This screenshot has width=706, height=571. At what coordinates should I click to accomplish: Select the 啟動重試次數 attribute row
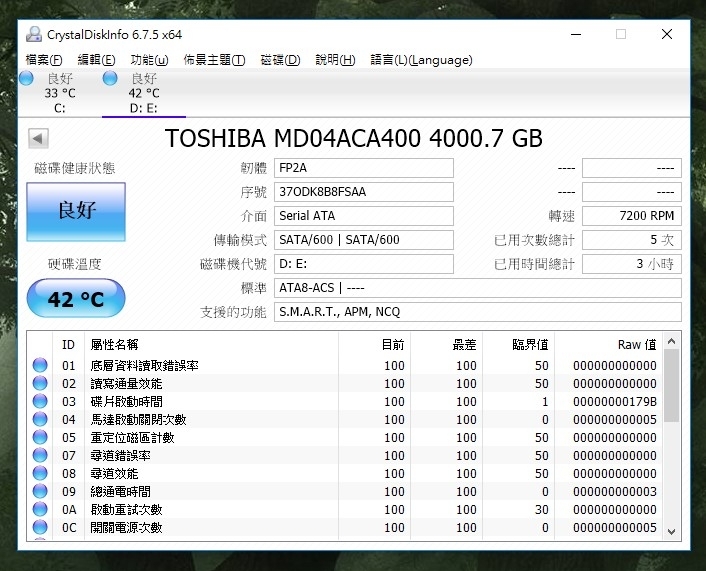click(x=345, y=509)
